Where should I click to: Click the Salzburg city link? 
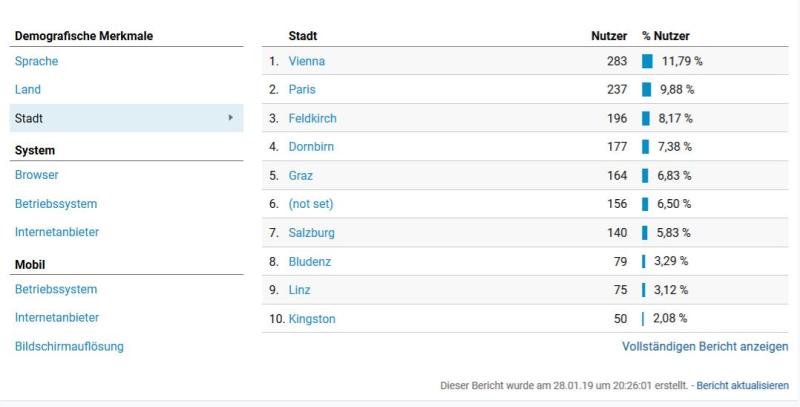312,233
